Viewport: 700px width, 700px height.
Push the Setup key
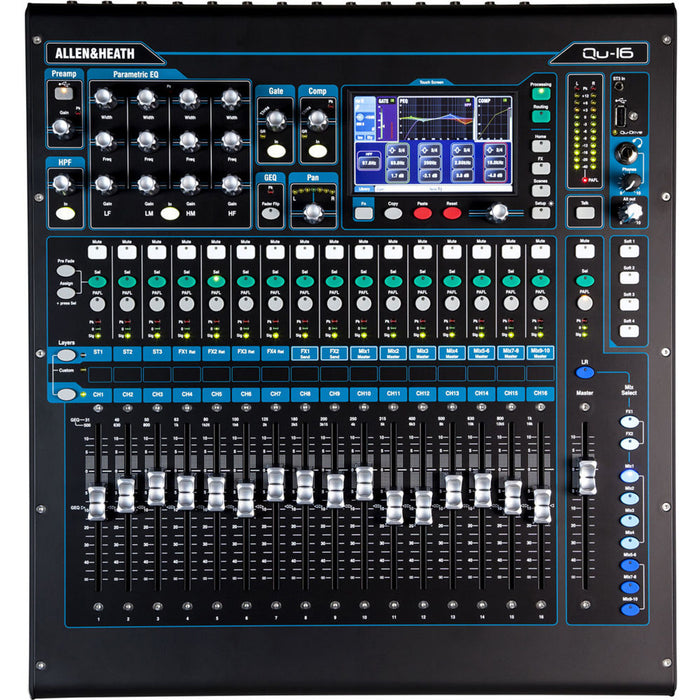click(541, 212)
